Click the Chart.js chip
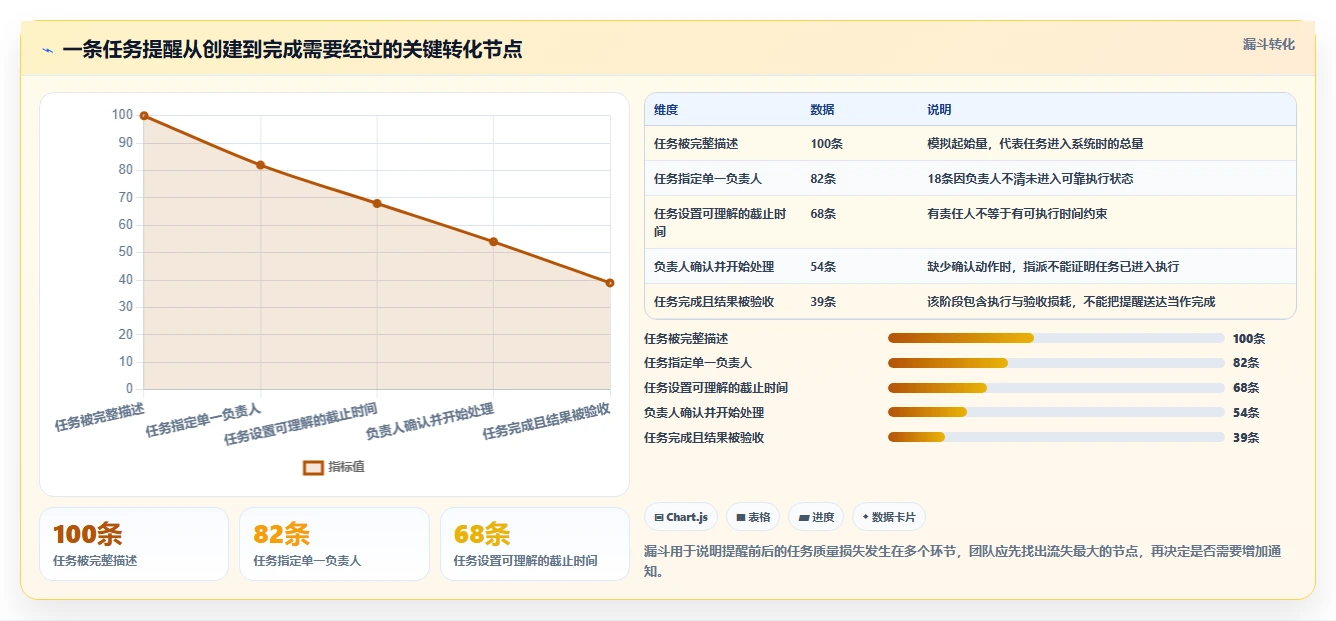Image resolution: width=1336 pixels, height=621 pixels. pyautogui.click(x=681, y=517)
